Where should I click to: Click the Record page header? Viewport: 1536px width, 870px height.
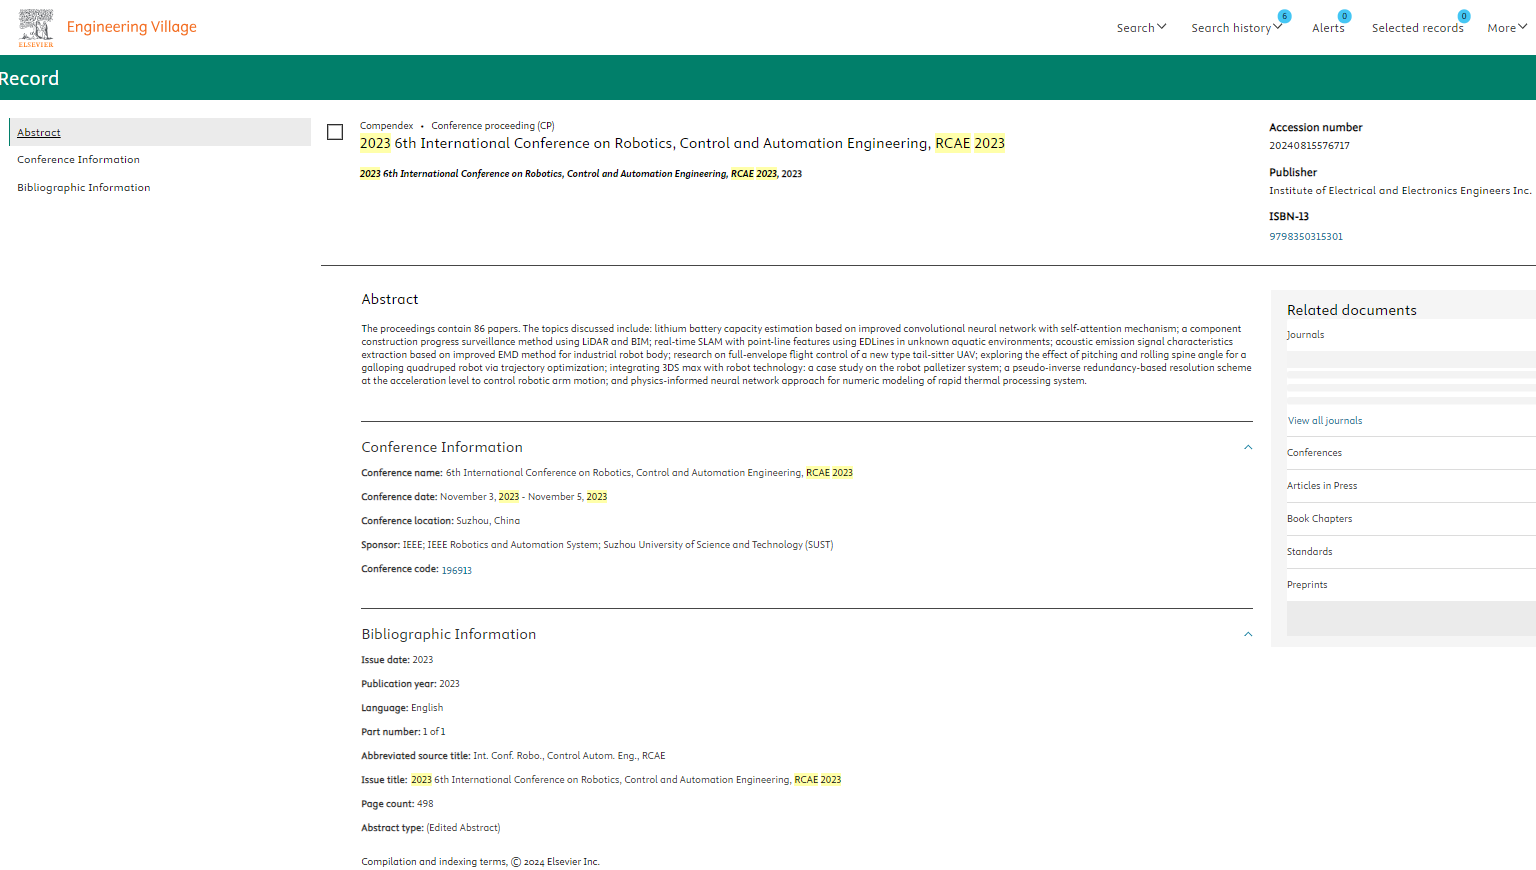pyautogui.click(x=29, y=78)
